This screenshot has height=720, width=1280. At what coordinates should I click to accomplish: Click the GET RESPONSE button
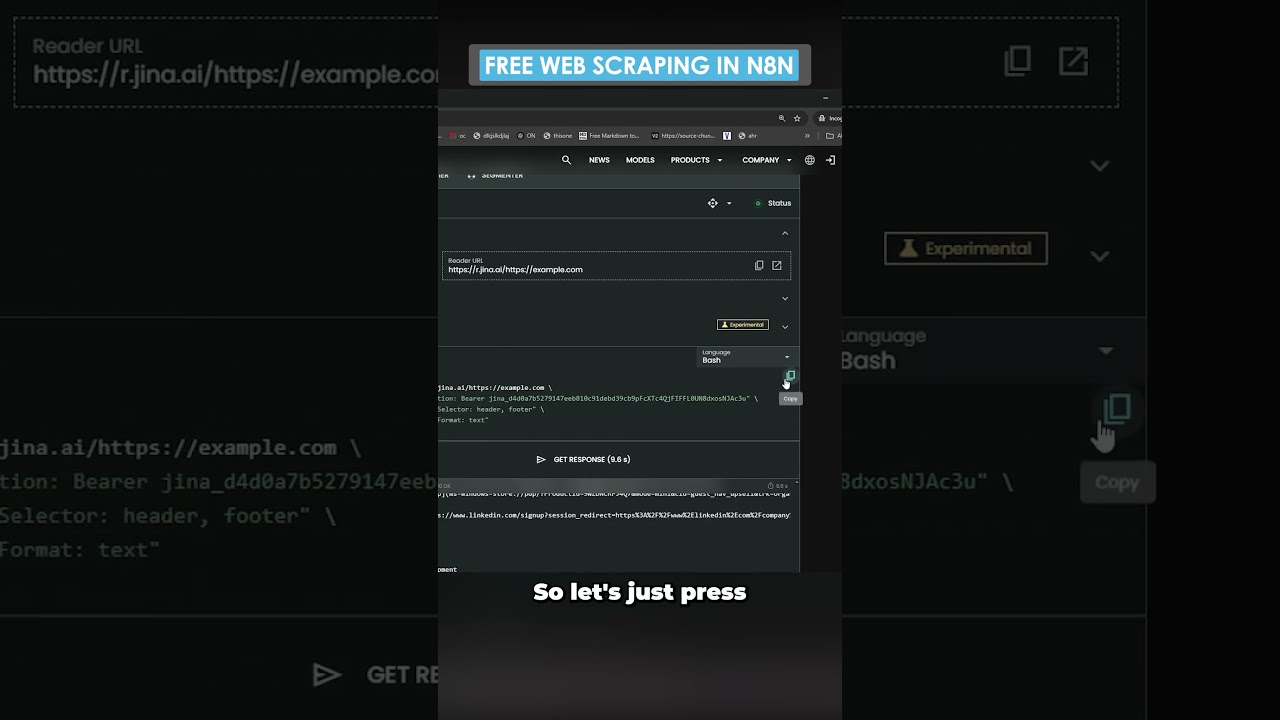pyautogui.click(x=583, y=459)
